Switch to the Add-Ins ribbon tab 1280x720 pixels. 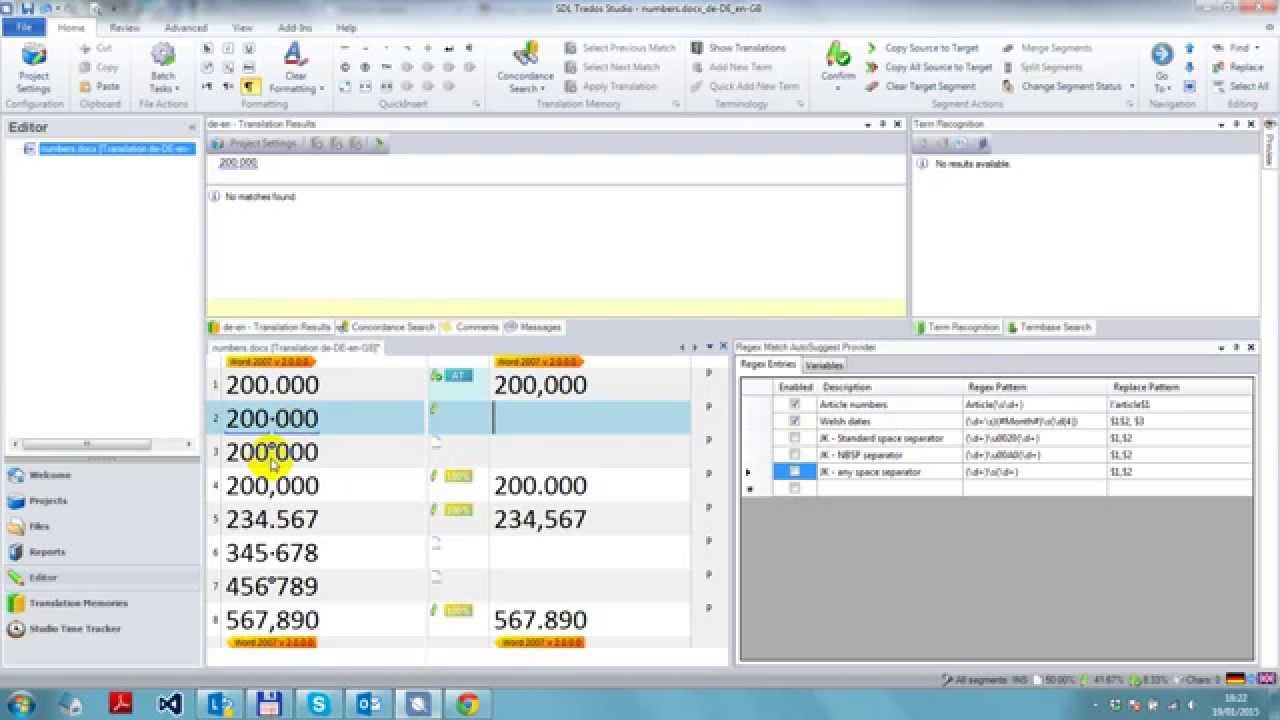tap(295, 28)
